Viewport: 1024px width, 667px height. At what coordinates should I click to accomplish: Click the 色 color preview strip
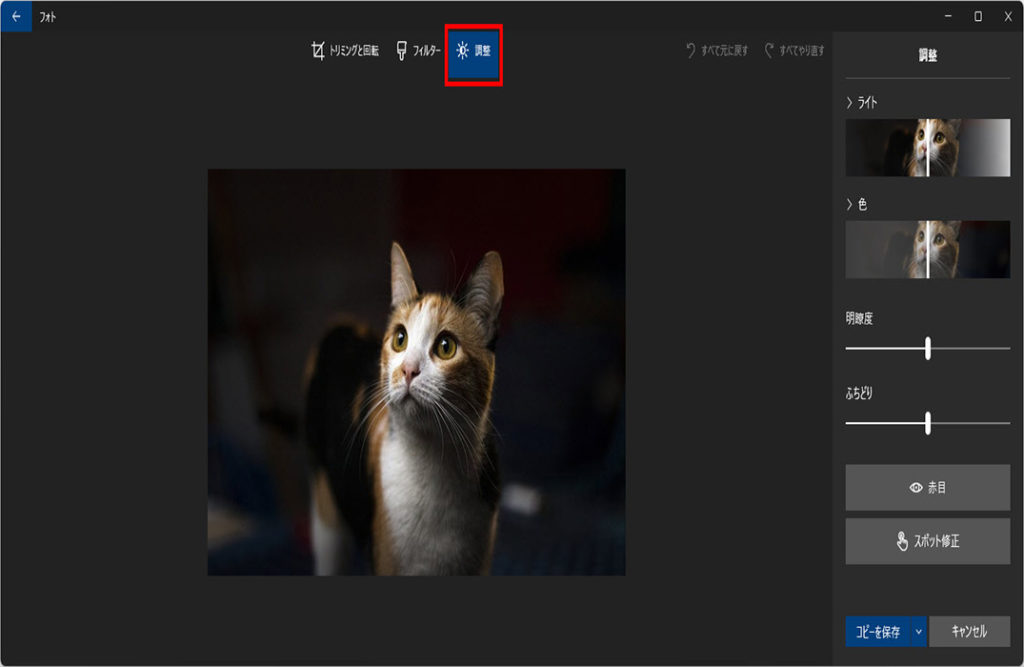[x=927, y=250]
